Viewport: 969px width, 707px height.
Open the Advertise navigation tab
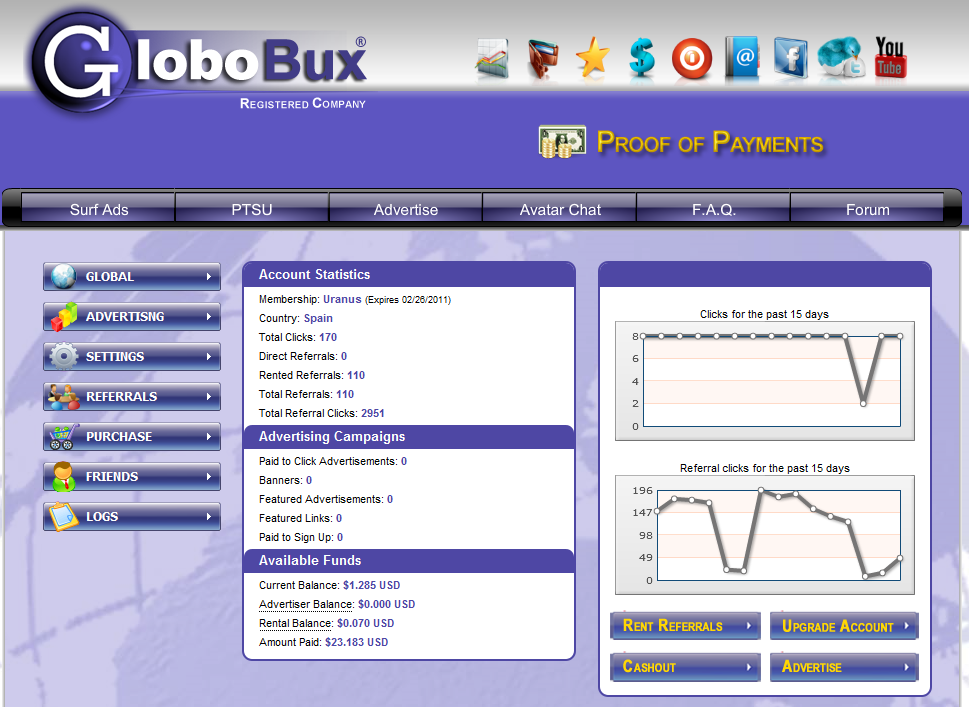[x=405, y=210]
